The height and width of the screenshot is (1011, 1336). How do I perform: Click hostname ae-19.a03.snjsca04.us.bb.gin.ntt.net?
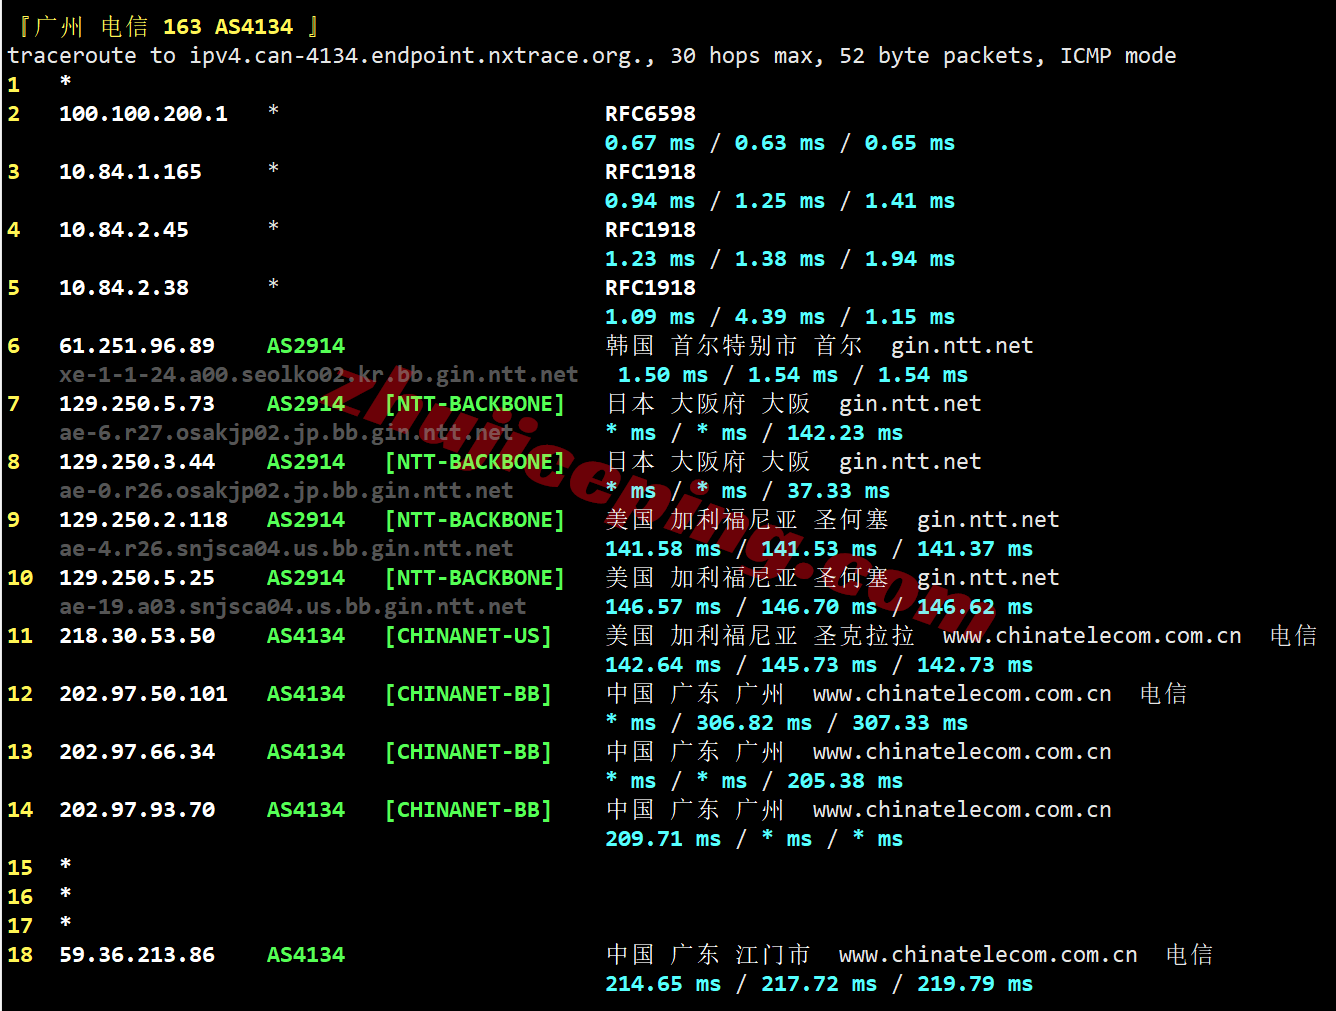[x=292, y=607]
